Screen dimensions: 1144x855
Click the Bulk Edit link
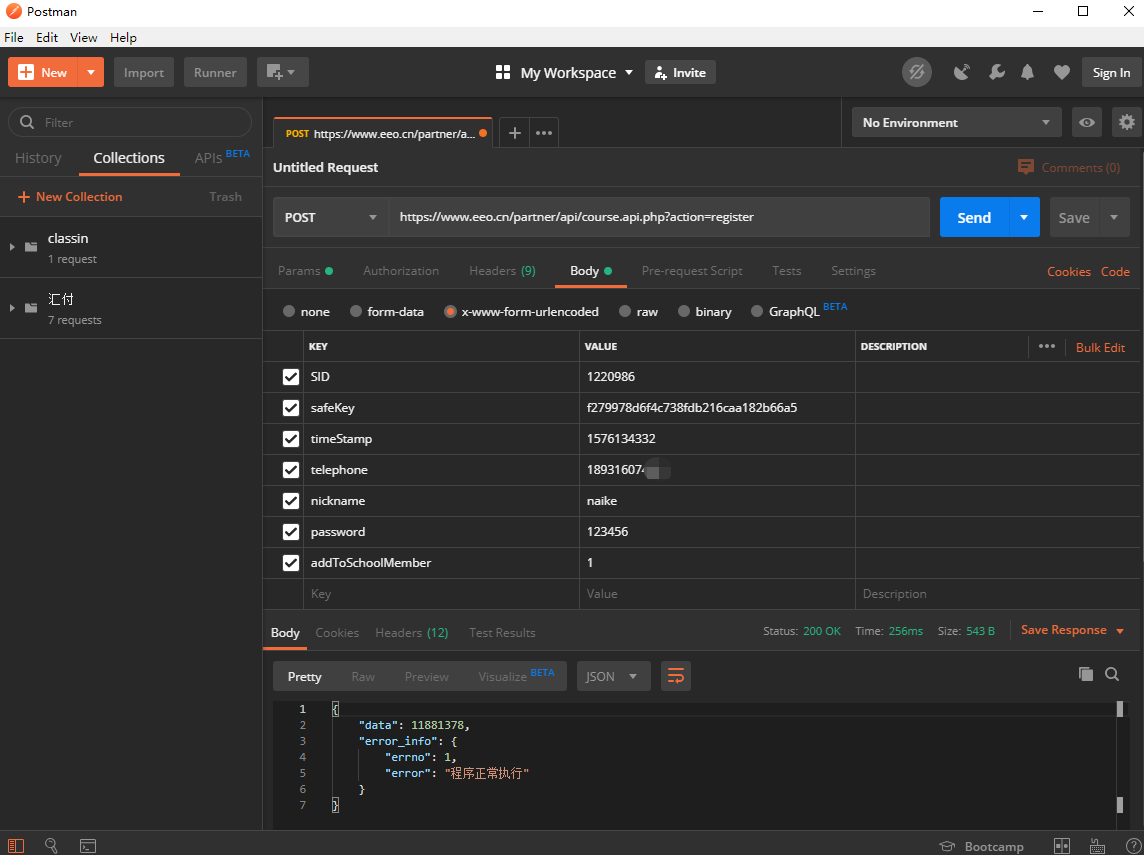click(x=1100, y=347)
